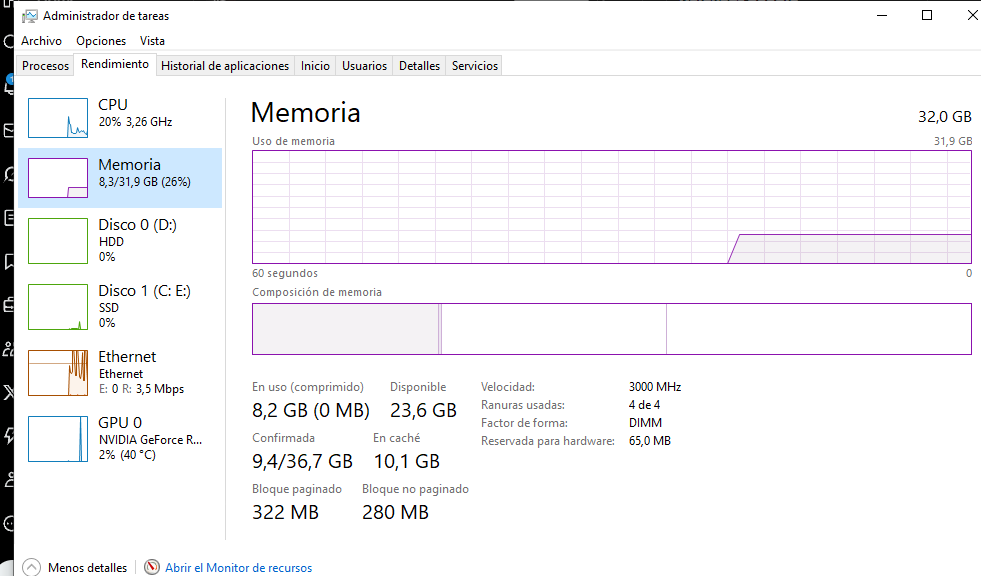The height and width of the screenshot is (576, 981).
Task: Switch to the Servicios tab
Action: coord(475,66)
